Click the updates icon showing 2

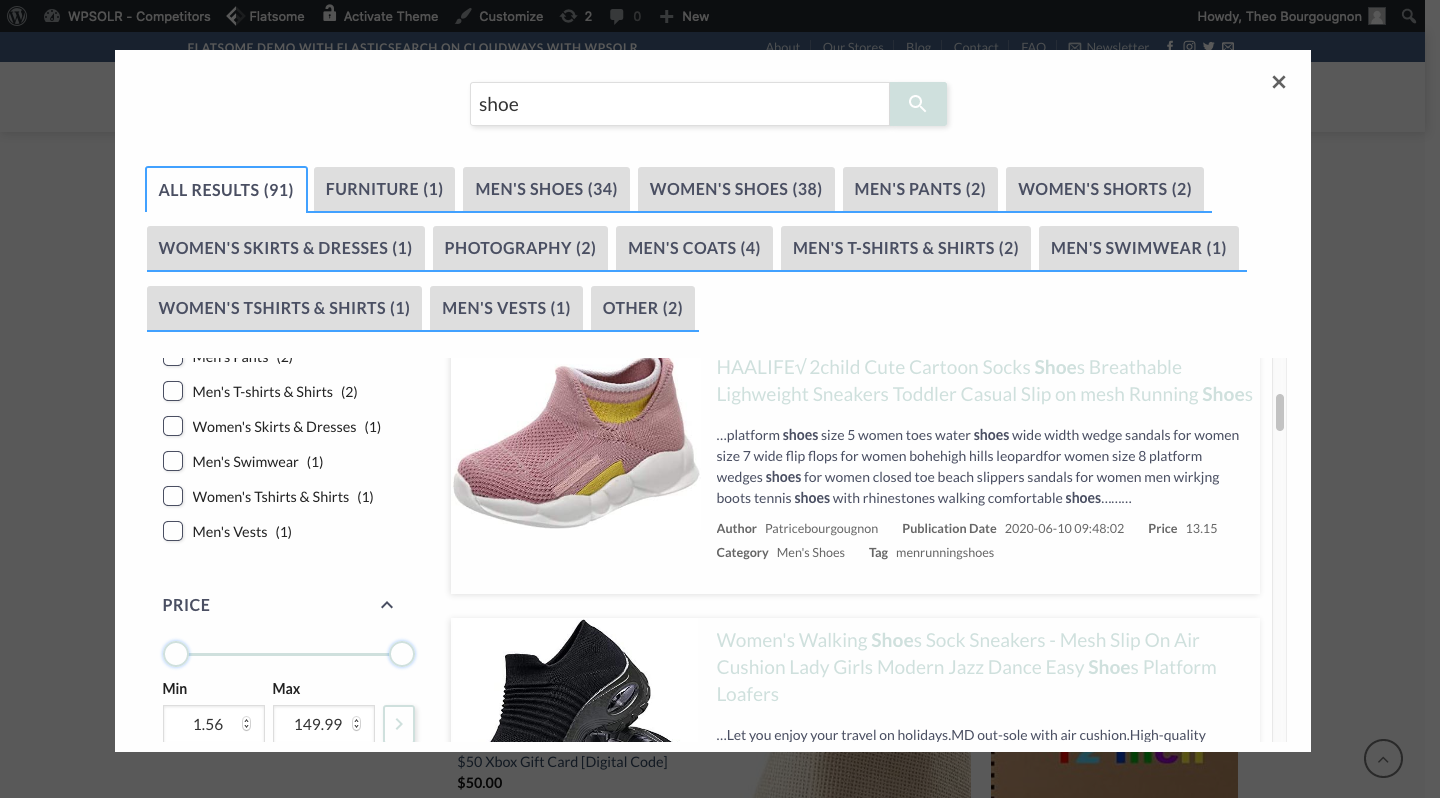[x=577, y=16]
